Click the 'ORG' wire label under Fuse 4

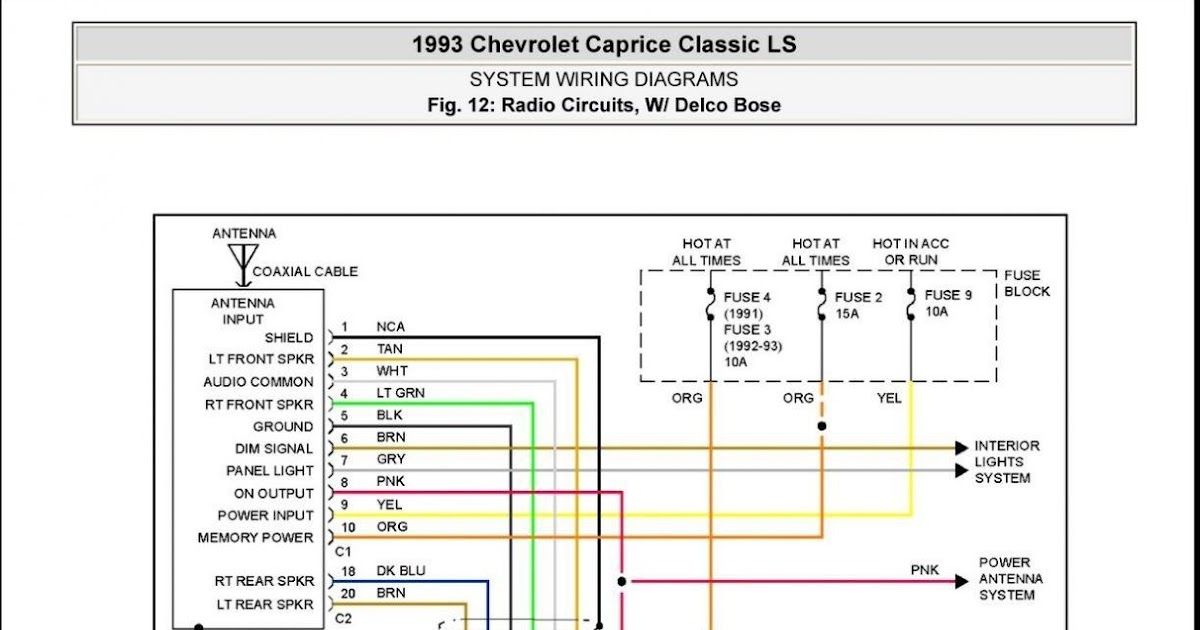click(x=687, y=398)
